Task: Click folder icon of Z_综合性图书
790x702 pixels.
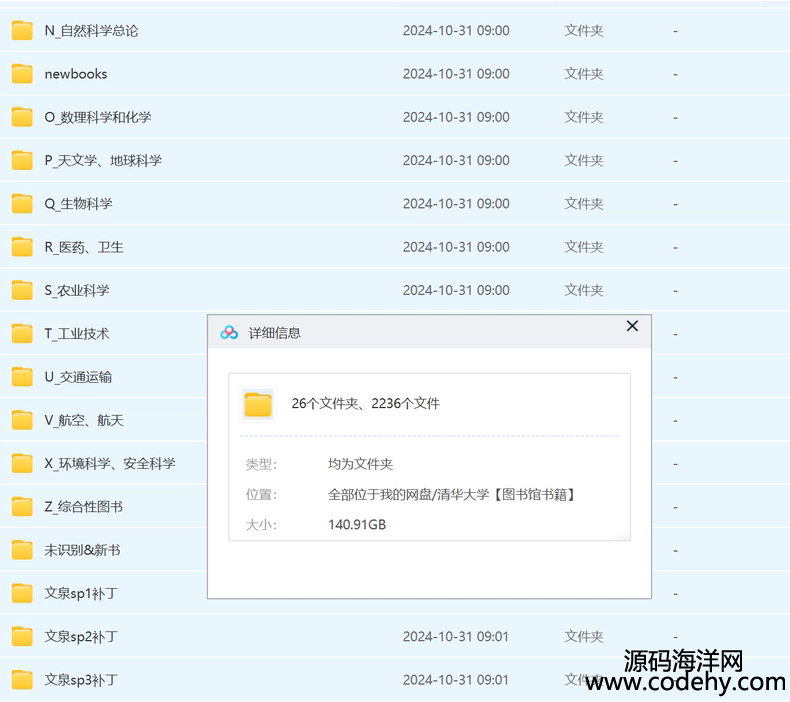Action: pos(22,507)
